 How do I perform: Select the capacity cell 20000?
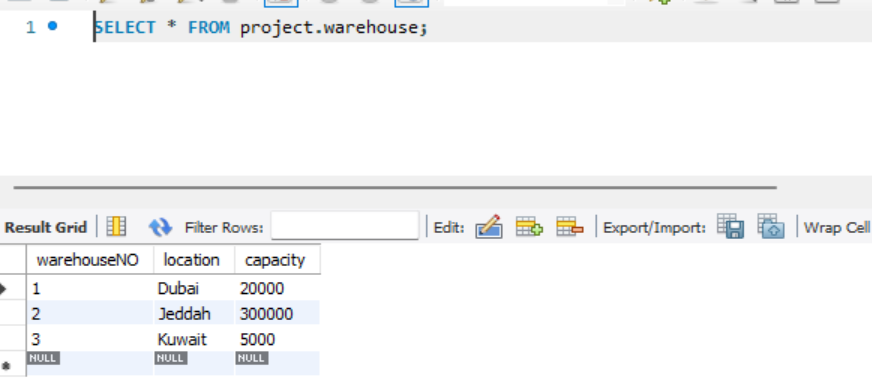pos(277,289)
